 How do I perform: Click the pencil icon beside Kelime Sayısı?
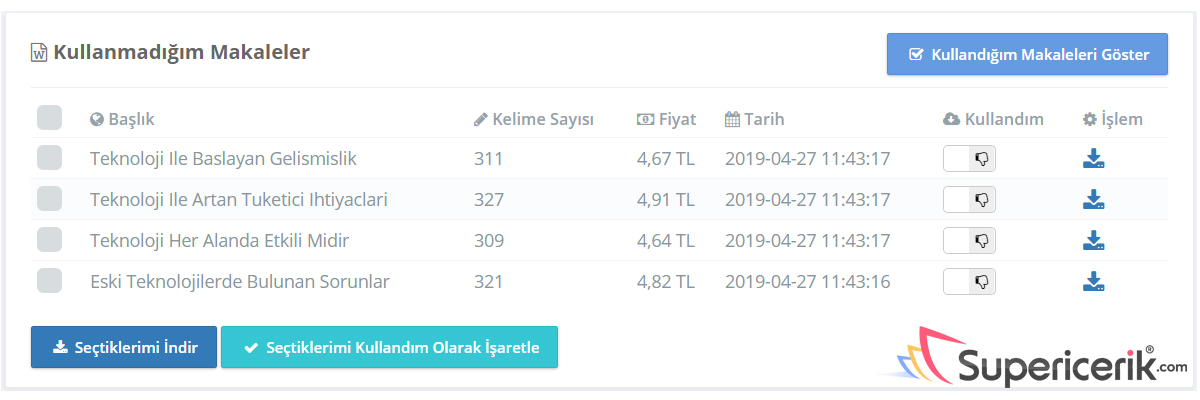481,120
